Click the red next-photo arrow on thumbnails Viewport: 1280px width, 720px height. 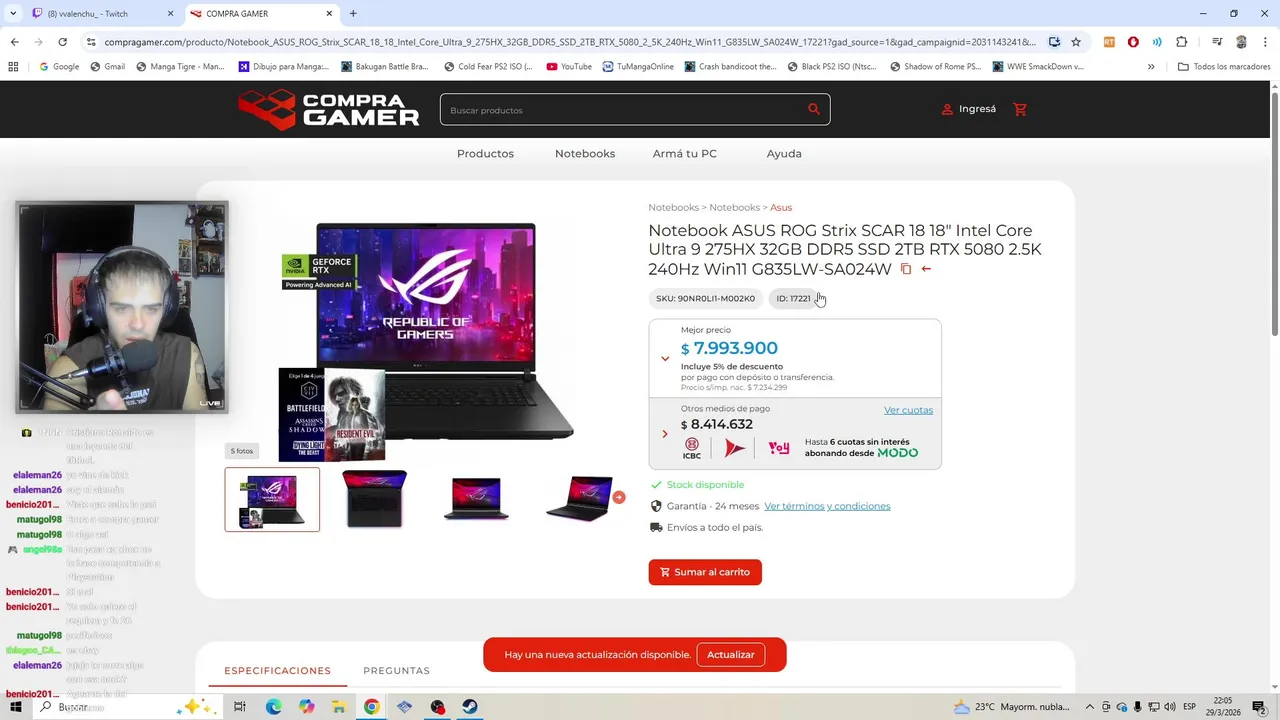pyautogui.click(x=618, y=497)
